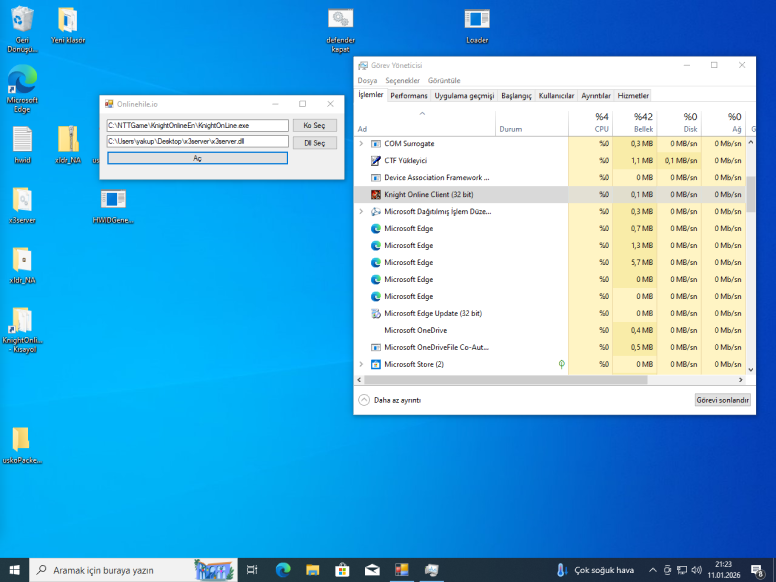The width and height of the screenshot is (776, 582).
Task: Expand the COM Surrogate process group
Action: pos(361,144)
